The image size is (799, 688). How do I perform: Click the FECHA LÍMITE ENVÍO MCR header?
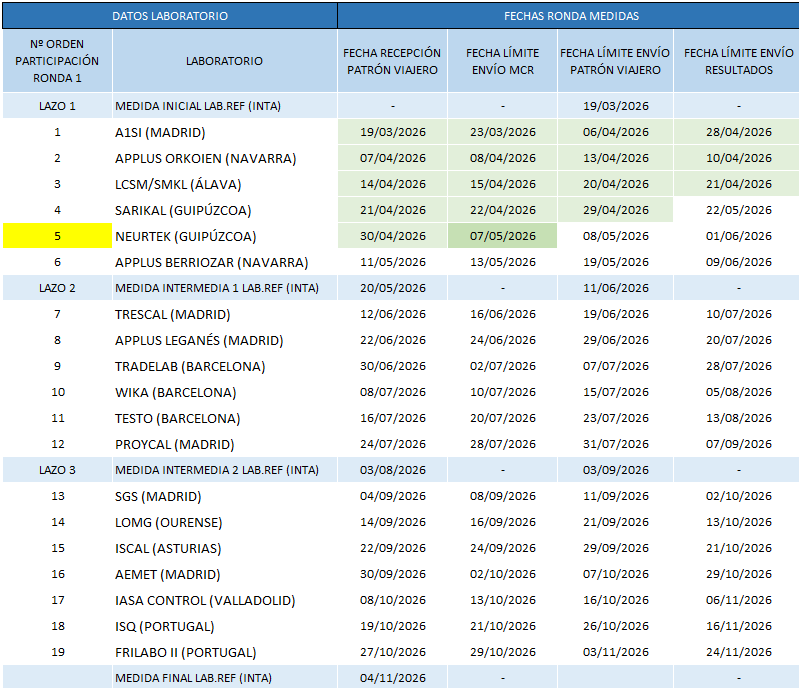click(x=502, y=61)
